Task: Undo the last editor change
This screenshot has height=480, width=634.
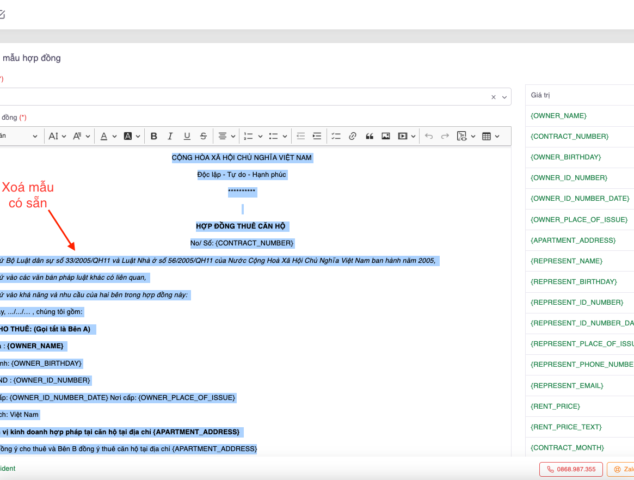Action: pos(428,136)
